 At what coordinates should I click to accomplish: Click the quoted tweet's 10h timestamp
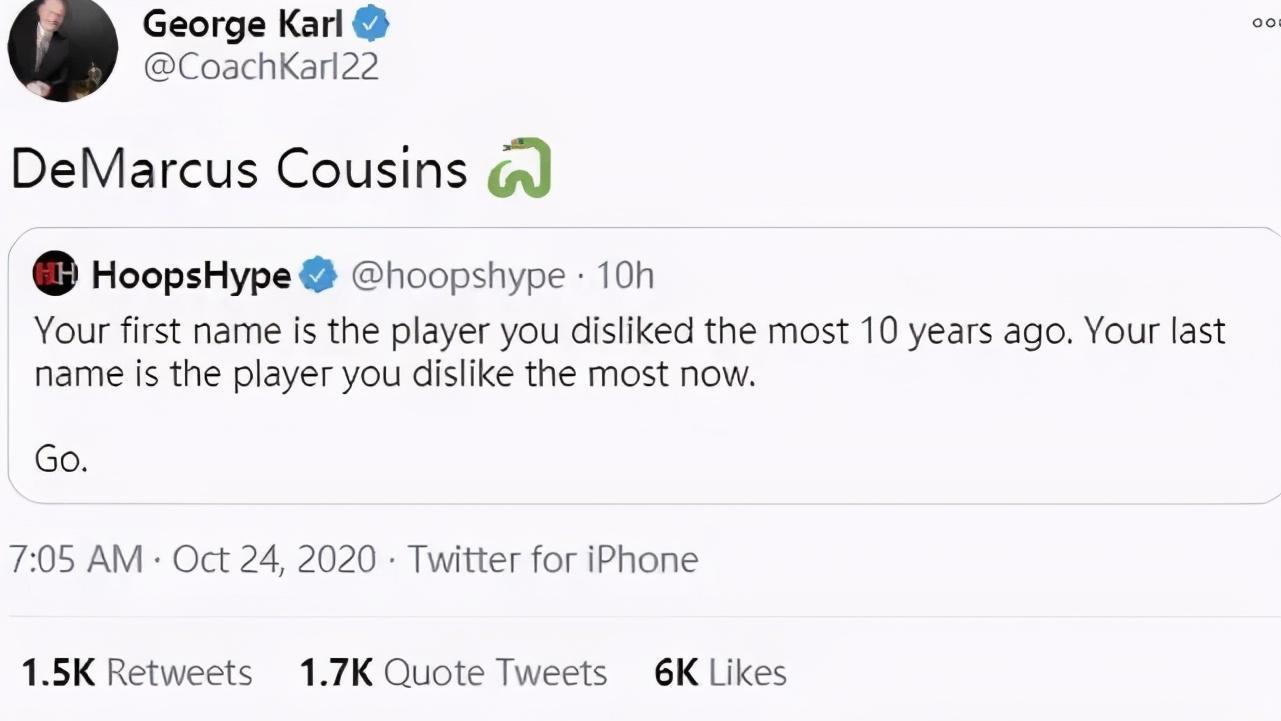(x=625, y=275)
